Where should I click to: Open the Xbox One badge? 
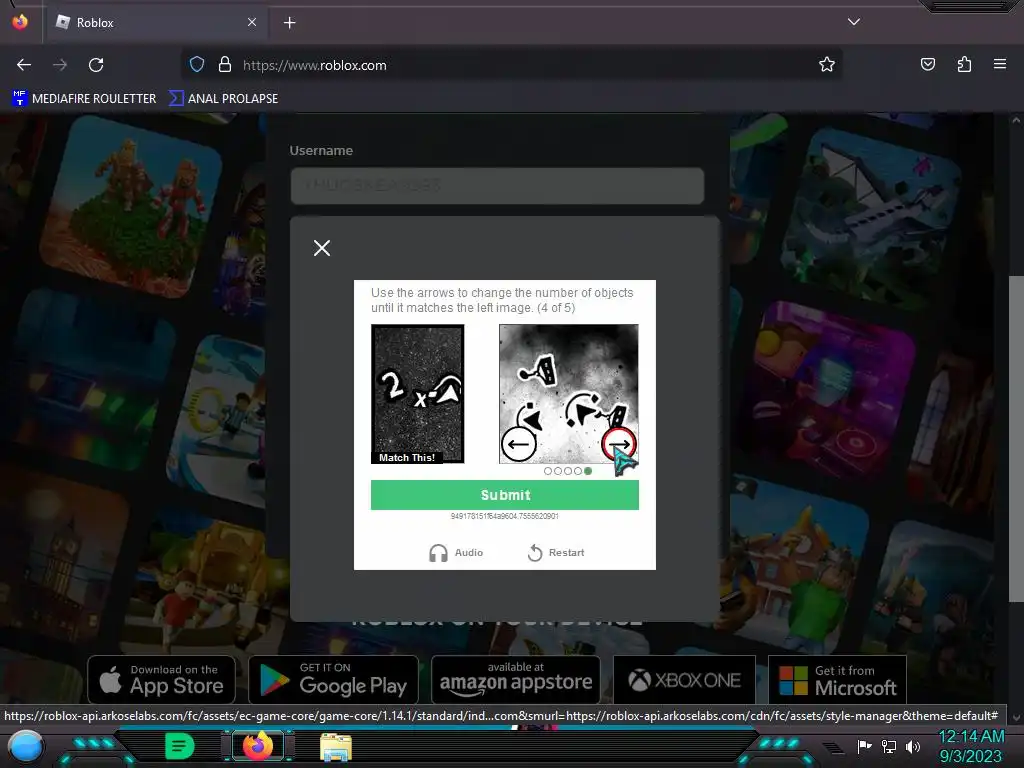click(x=684, y=680)
